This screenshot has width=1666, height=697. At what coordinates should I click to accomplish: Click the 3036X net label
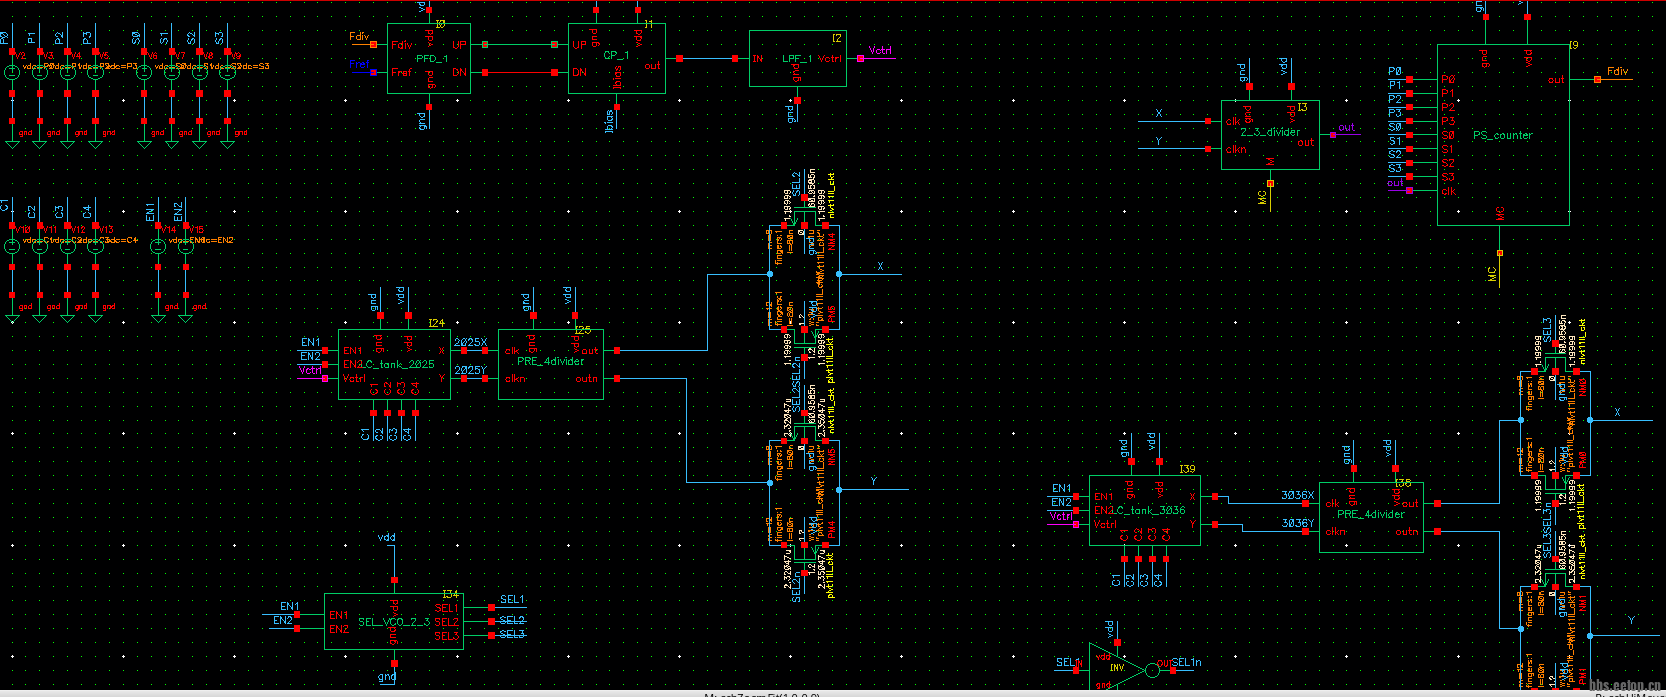(1297, 496)
